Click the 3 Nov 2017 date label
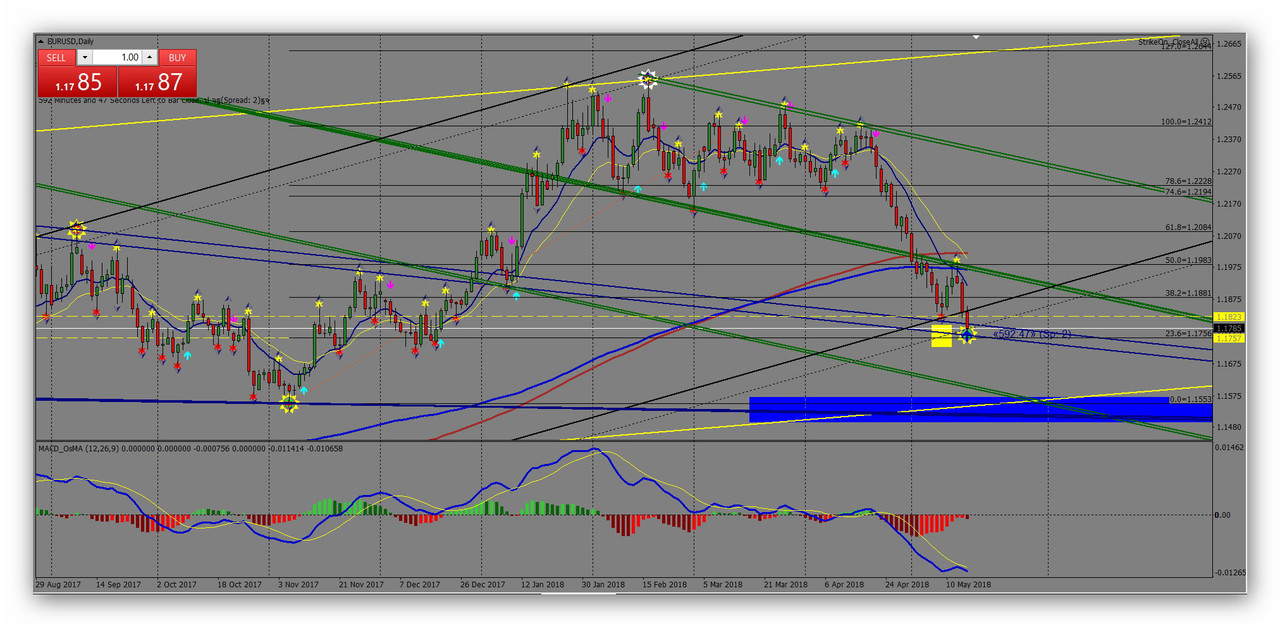 click(x=298, y=584)
